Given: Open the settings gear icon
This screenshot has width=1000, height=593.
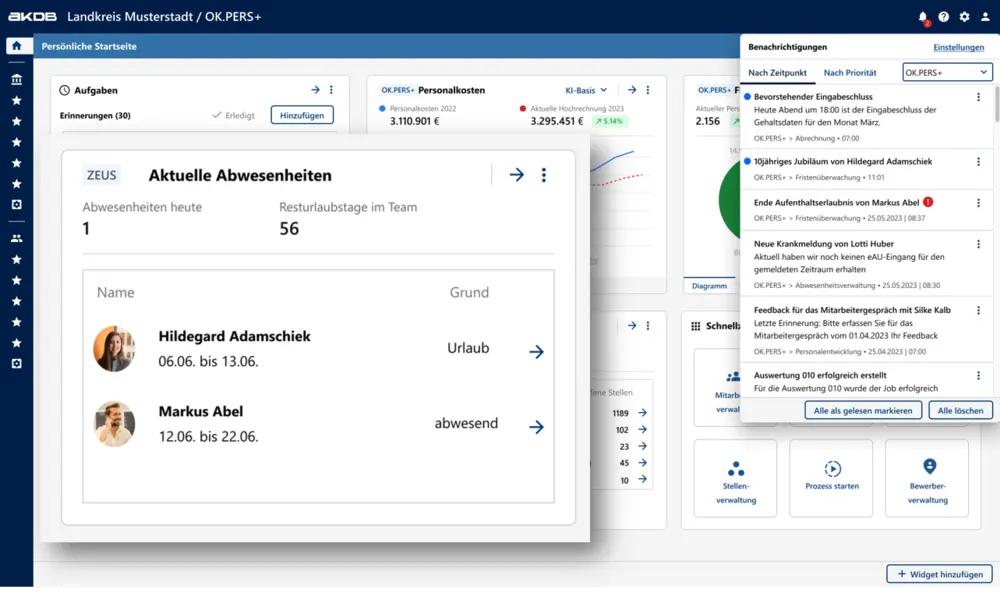Looking at the screenshot, I should coord(964,17).
